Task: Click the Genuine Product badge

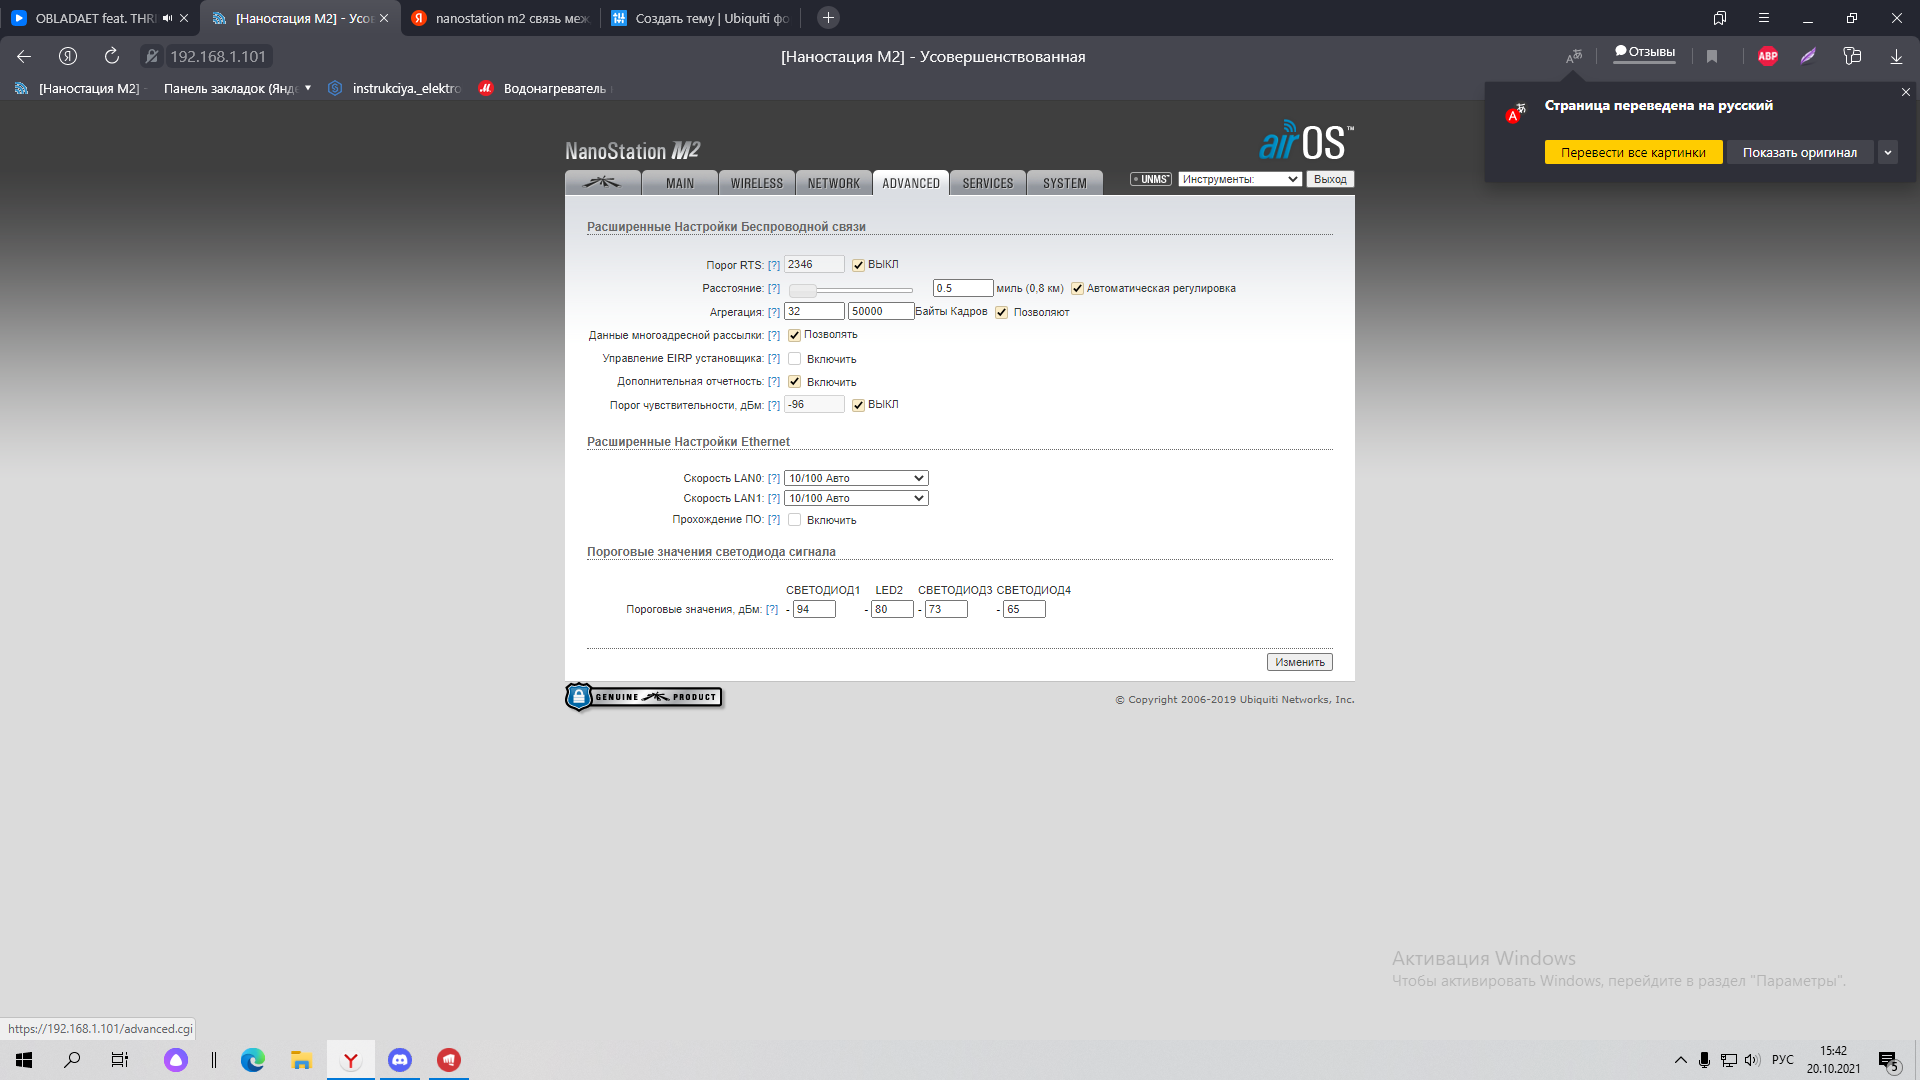Action: pos(644,696)
